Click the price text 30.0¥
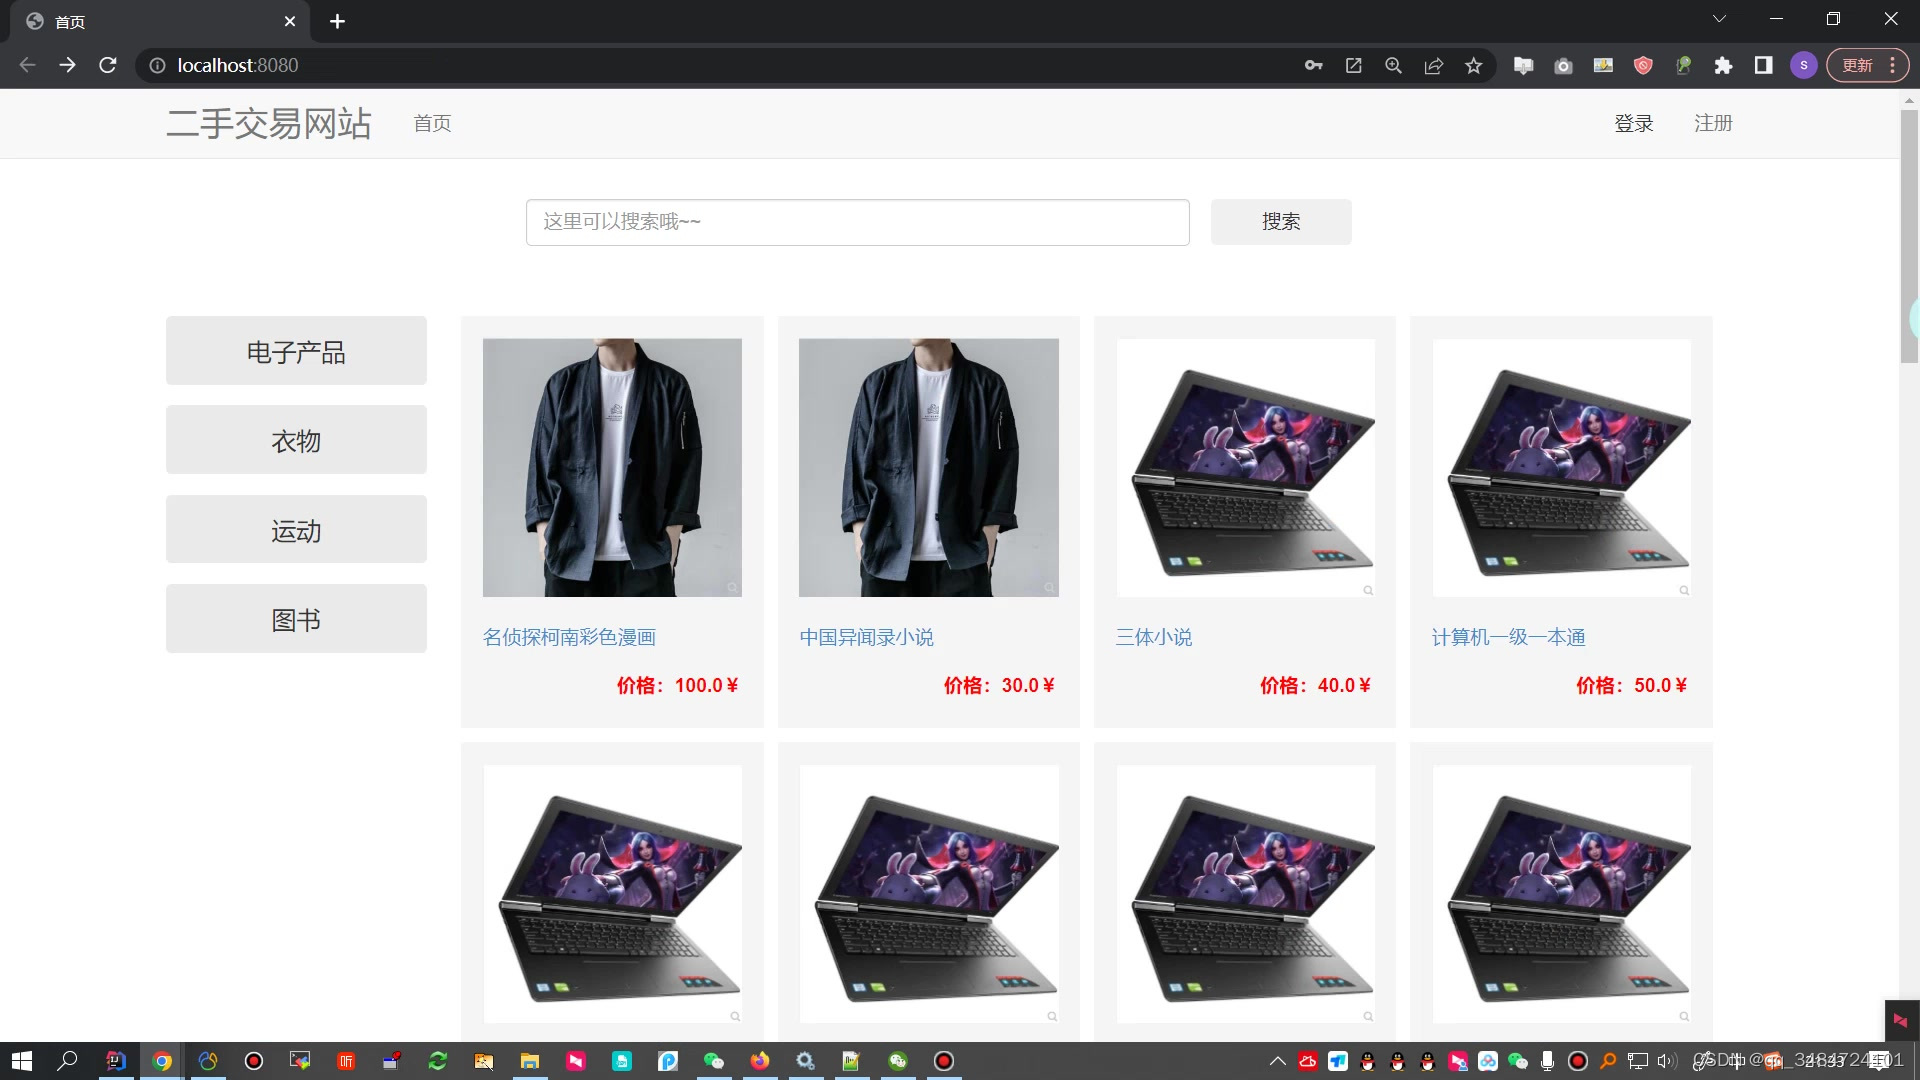This screenshot has width=1920, height=1080. click(x=1029, y=685)
